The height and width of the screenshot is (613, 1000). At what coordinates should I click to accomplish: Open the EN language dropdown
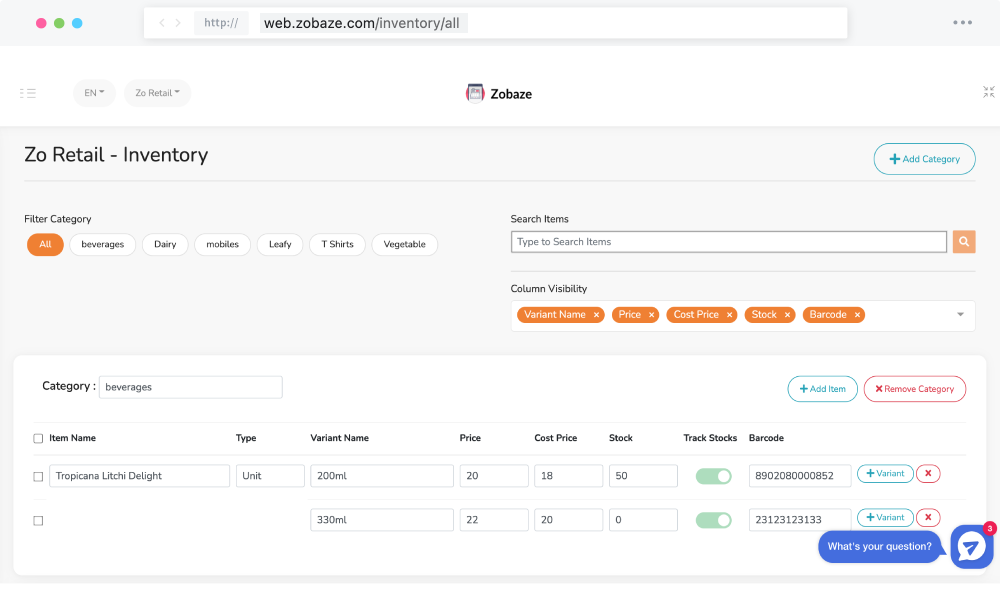point(94,93)
